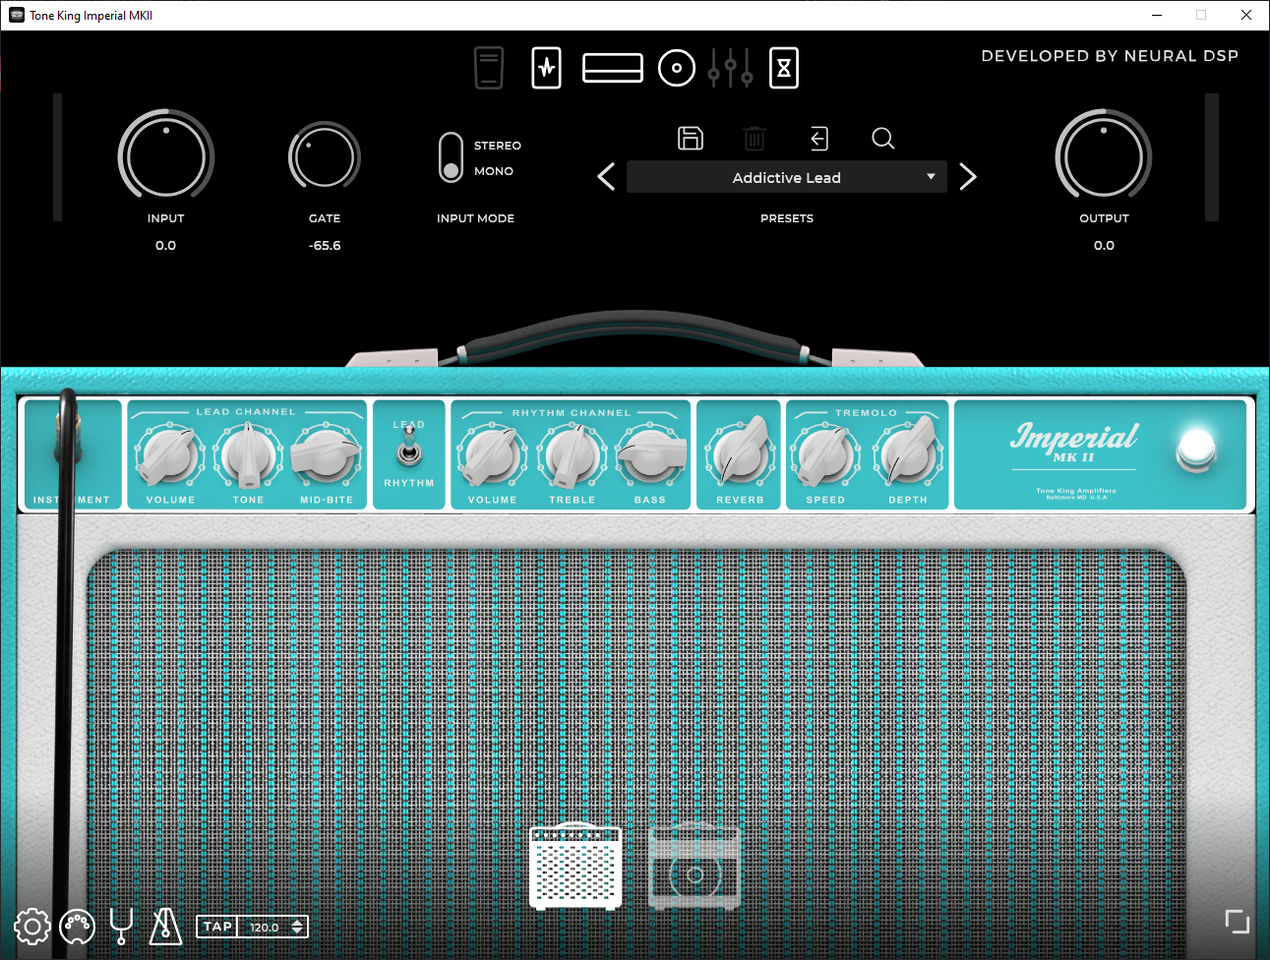Click the PRESETS label
The height and width of the screenshot is (960, 1270).
(x=787, y=218)
